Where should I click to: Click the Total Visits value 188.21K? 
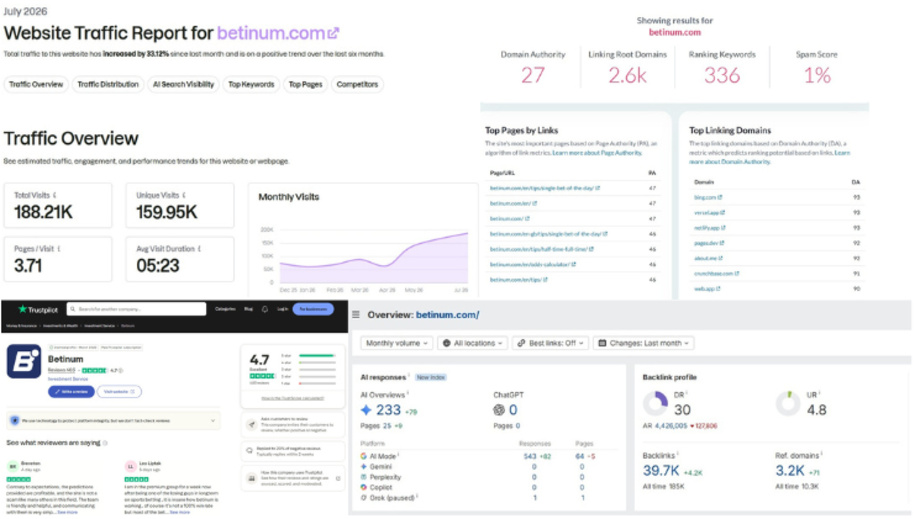[x=43, y=212]
